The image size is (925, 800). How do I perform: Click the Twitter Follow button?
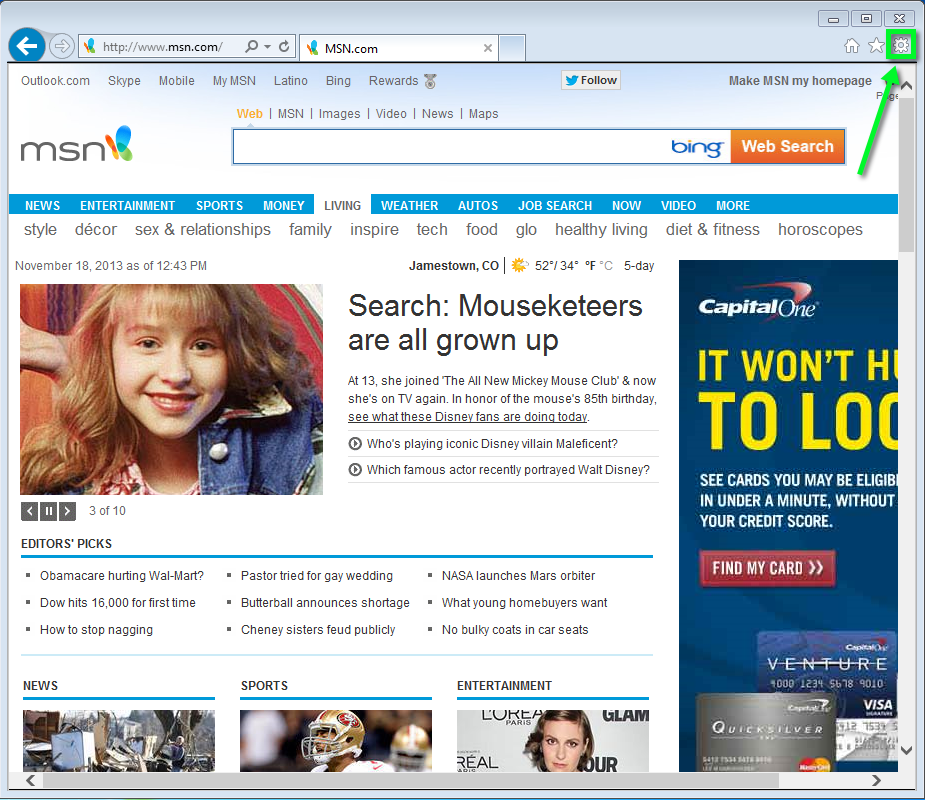point(591,80)
